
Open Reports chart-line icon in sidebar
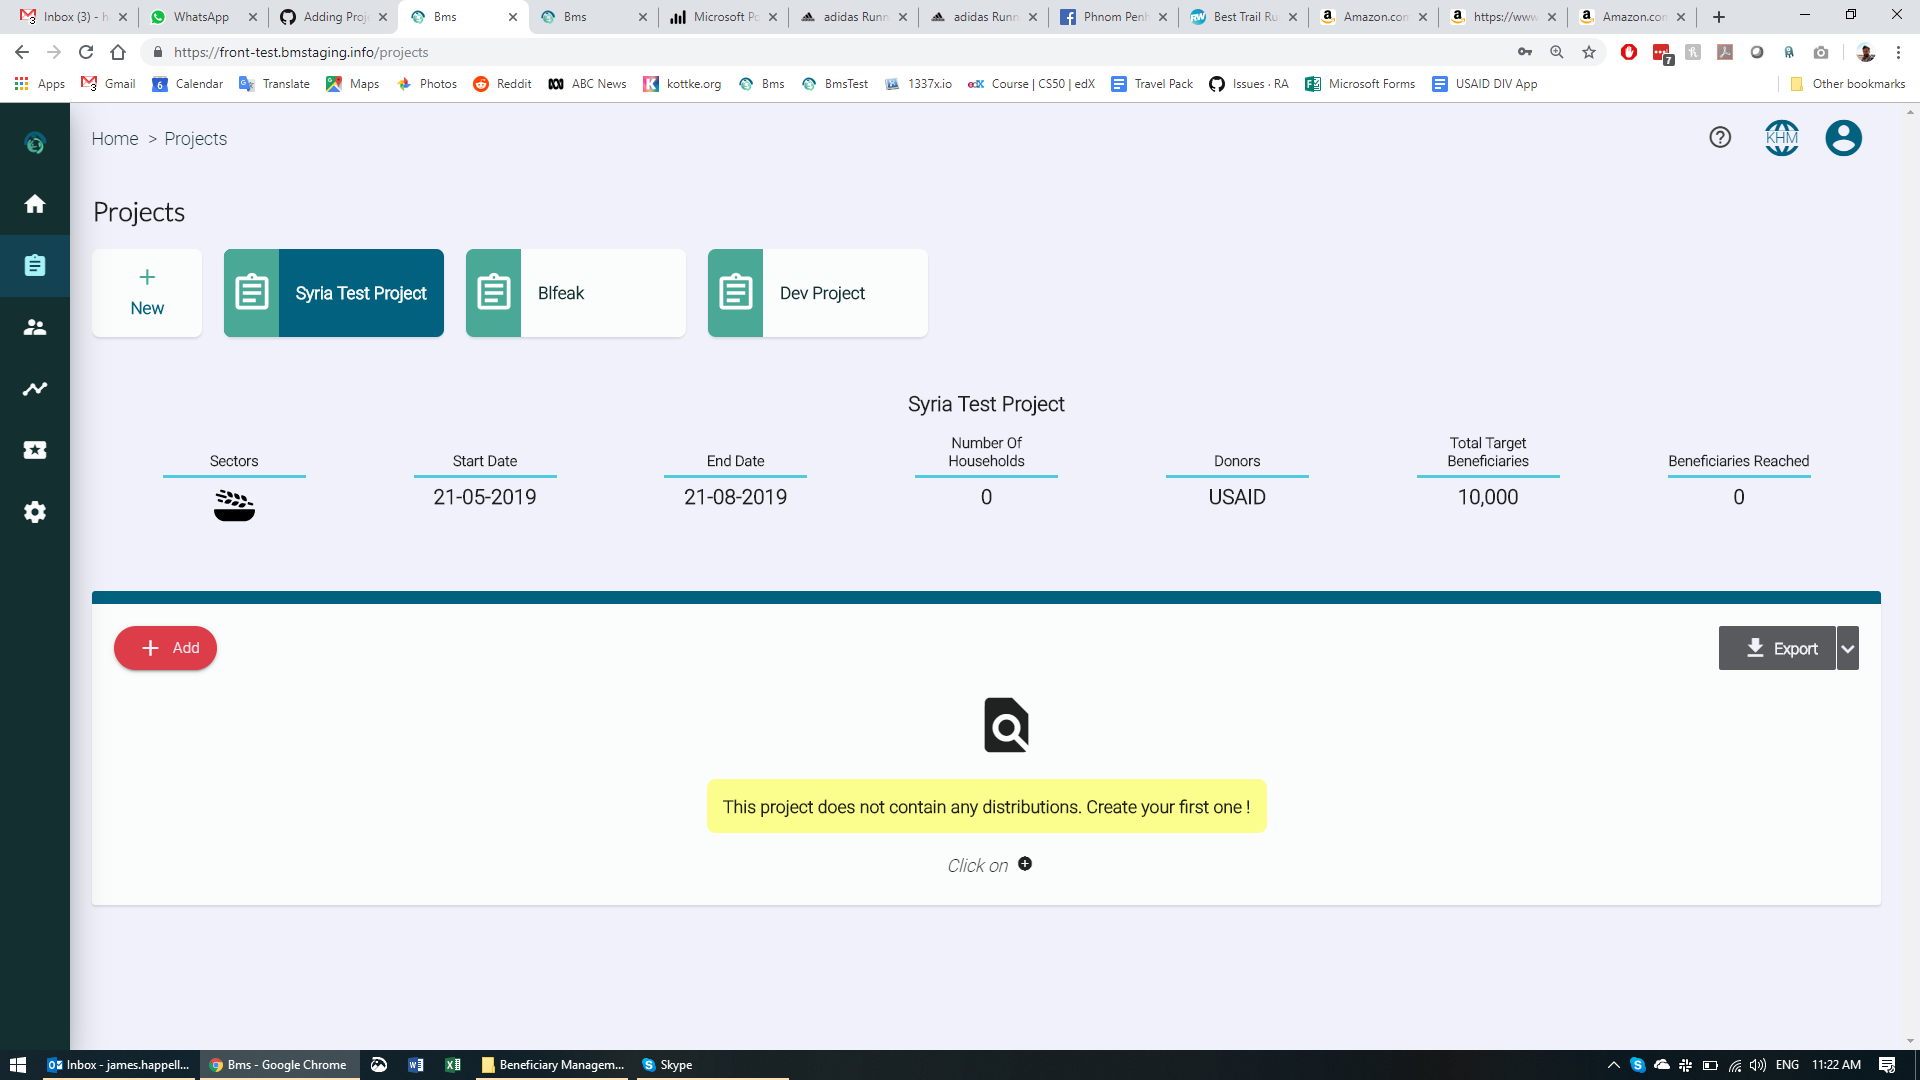click(x=35, y=389)
